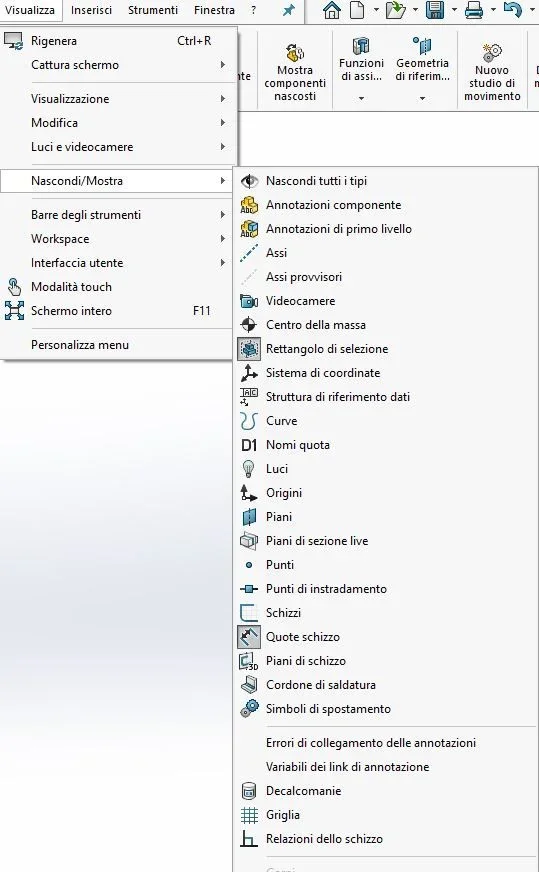Screen dimensions: 539x872
Task: Click Rigenera in Visualizza menu
Action: pyautogui.click(x=118, y=41)
